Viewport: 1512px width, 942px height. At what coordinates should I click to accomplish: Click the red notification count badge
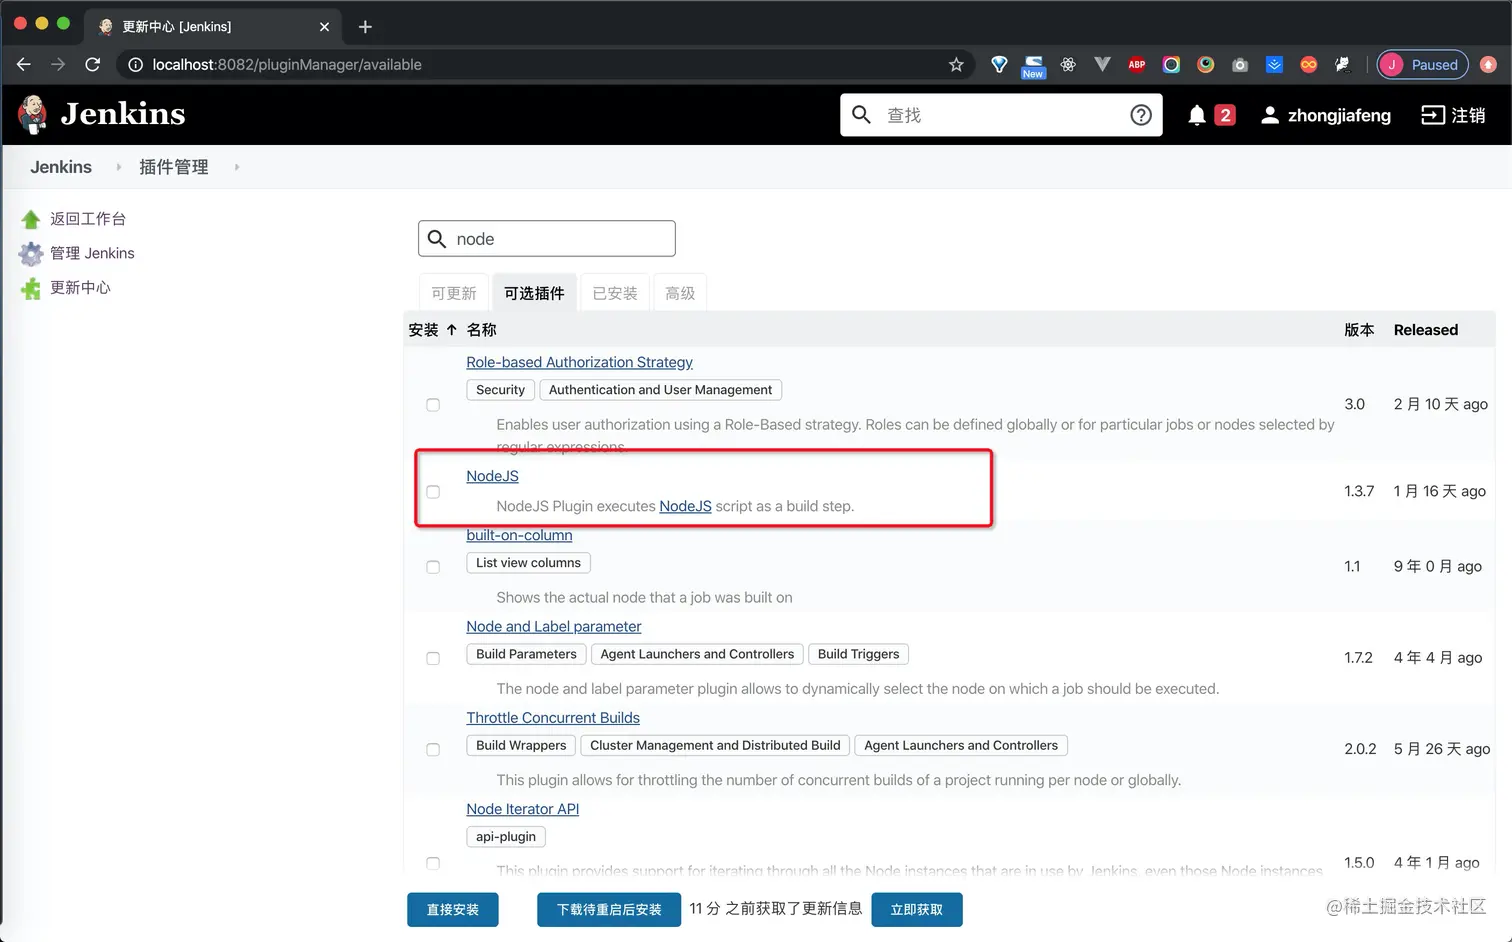[1225, 115]
